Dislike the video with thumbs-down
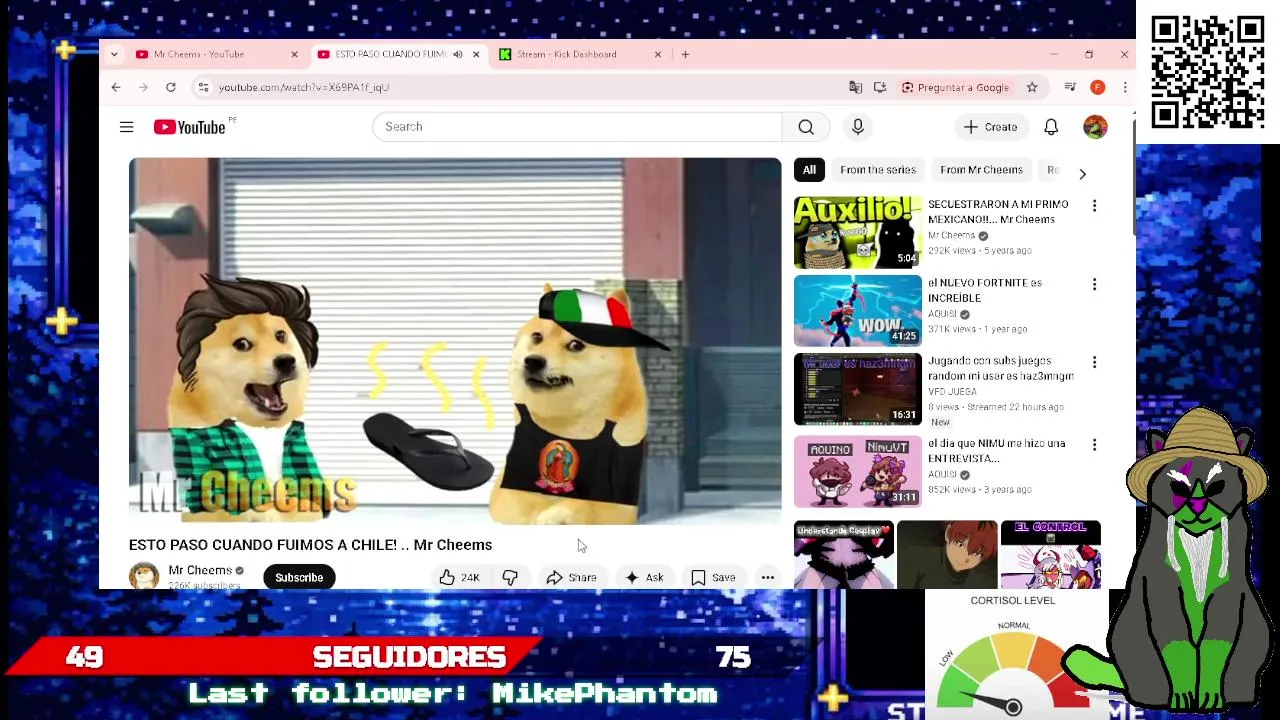Viewport: 1280px width, 720px height. 510,577
